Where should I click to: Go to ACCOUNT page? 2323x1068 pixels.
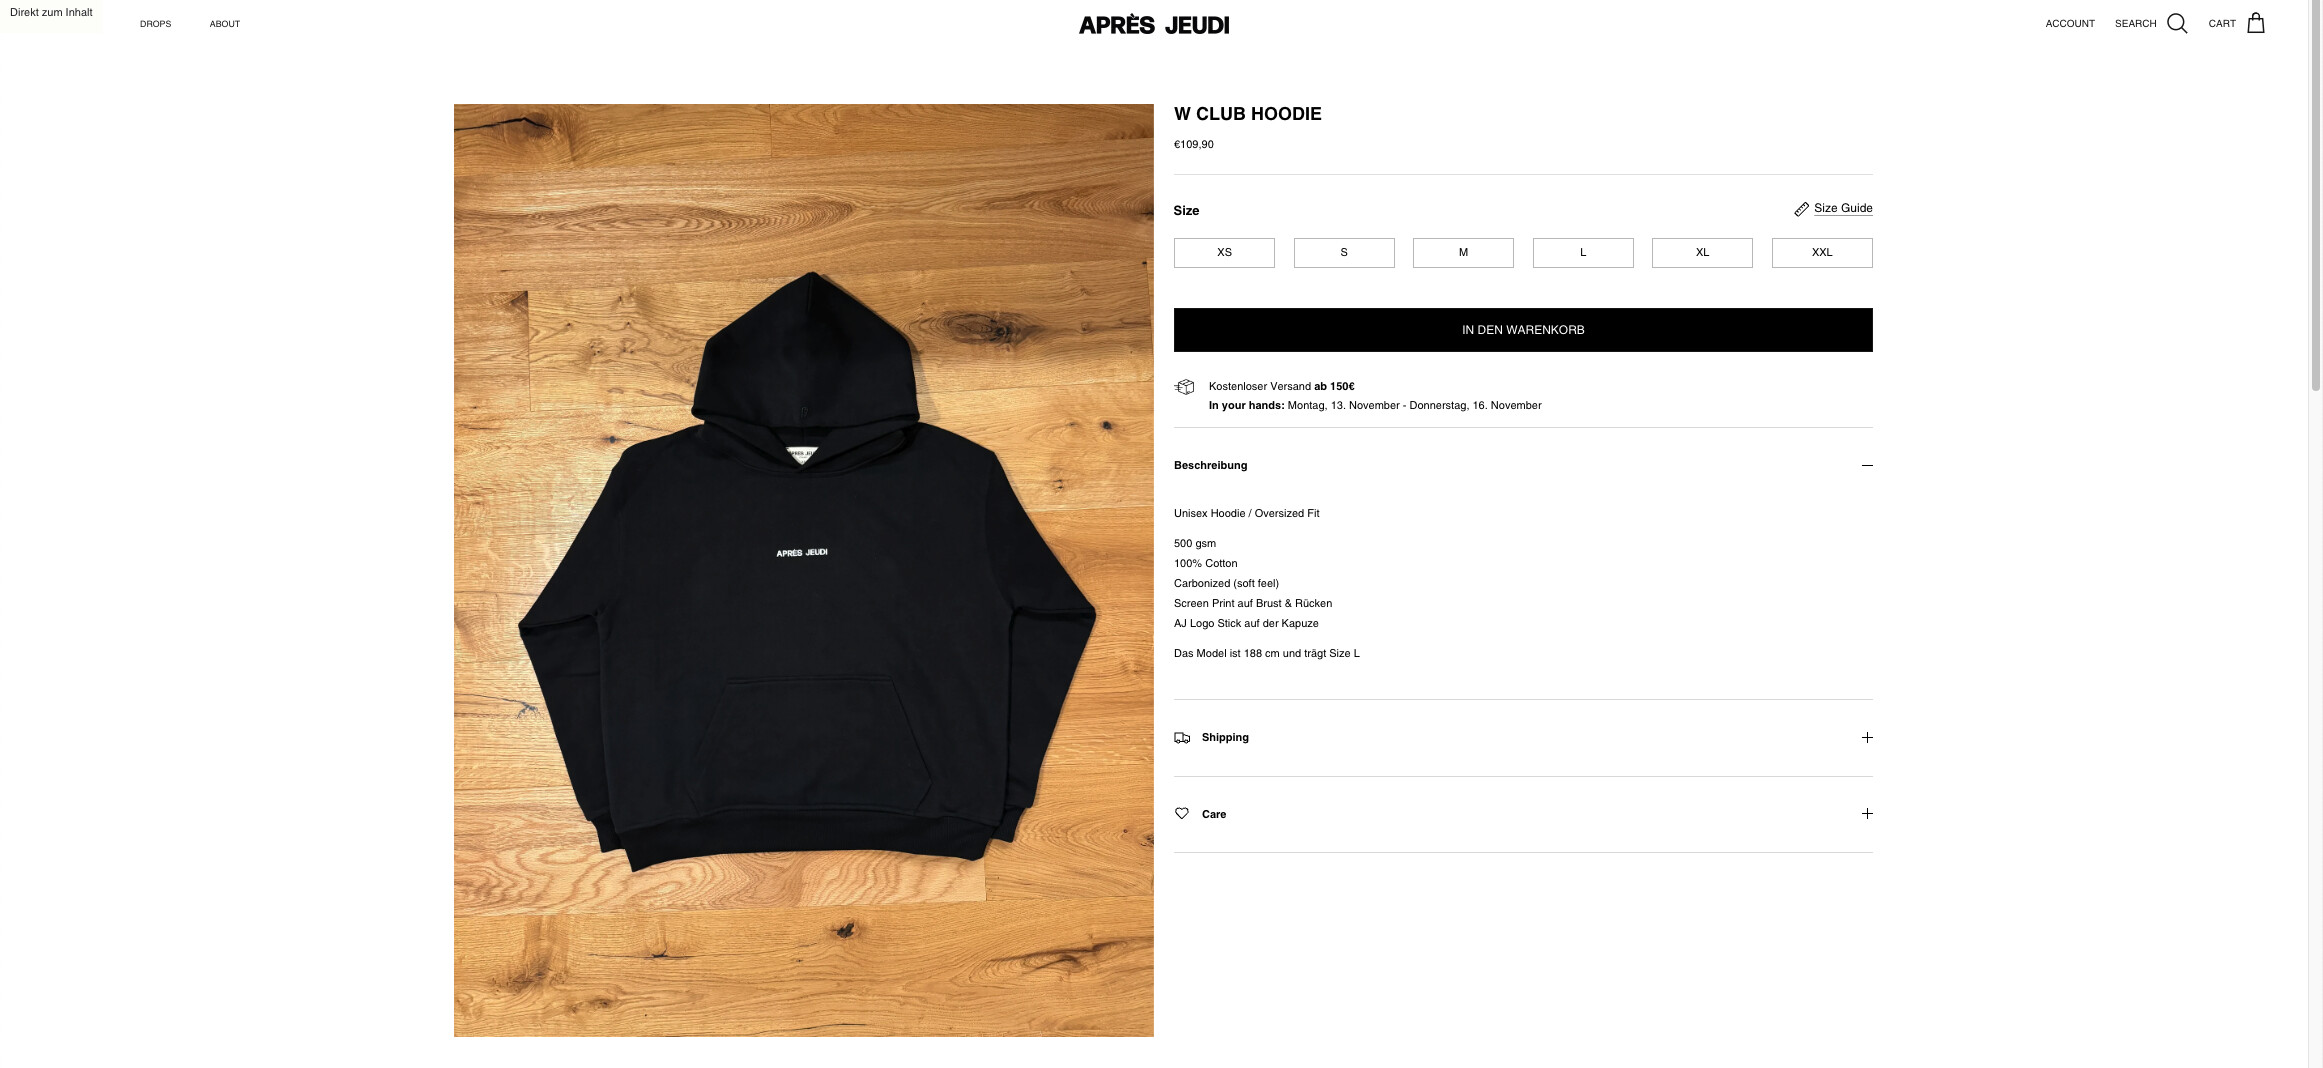click(x=2070, y=24)
